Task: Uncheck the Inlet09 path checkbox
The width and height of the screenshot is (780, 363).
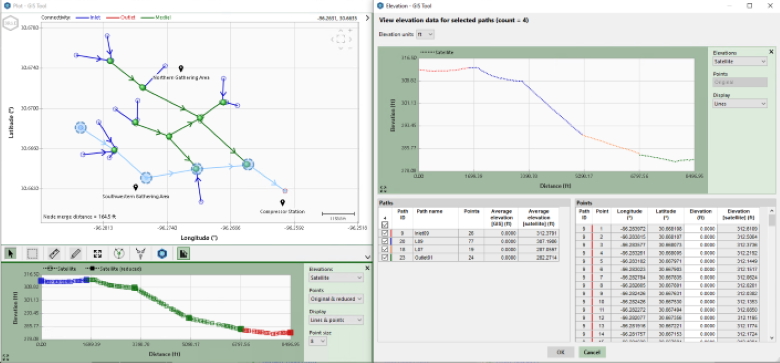Action: pyautogui.click(x=385, y=233)
